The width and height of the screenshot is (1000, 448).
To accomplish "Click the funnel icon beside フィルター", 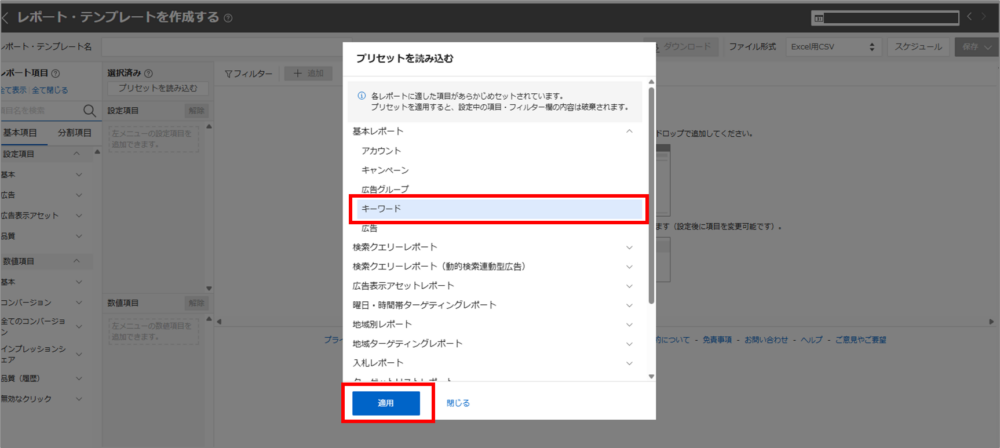I will 228,74.
